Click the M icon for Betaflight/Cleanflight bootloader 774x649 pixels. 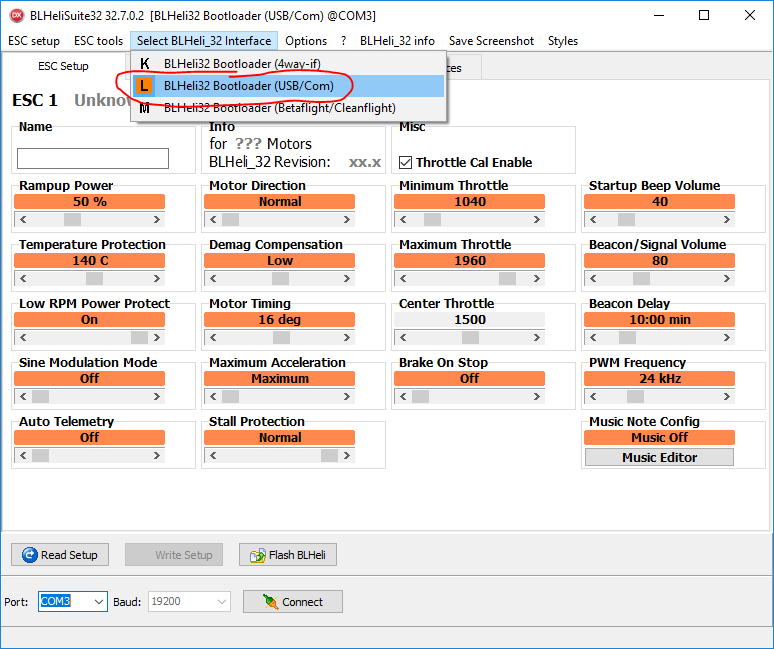coord(145,108)
